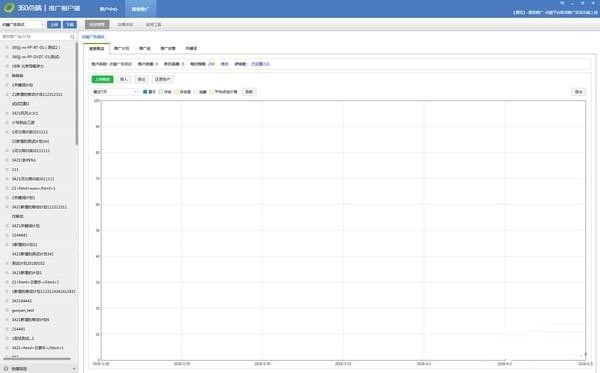
Task: Click the icon beside plan named 111
Action: [x=7, y=169]
